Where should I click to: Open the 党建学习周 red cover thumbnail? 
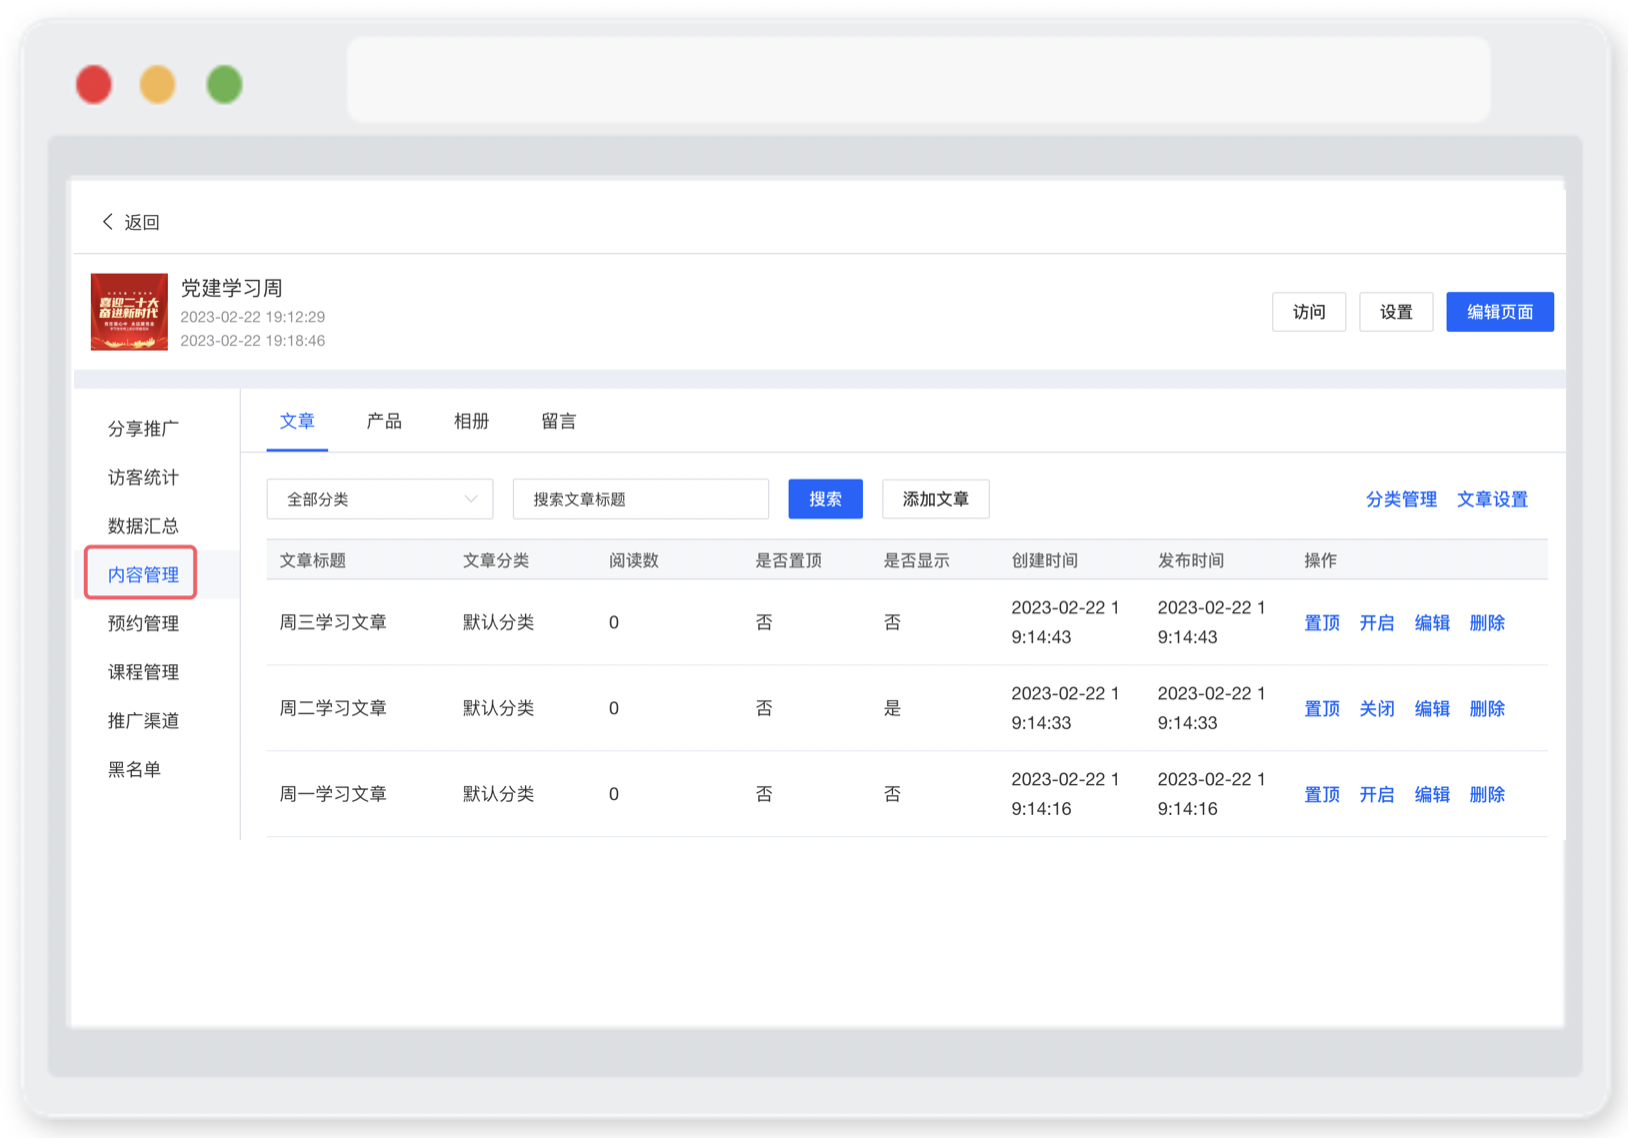129,312
